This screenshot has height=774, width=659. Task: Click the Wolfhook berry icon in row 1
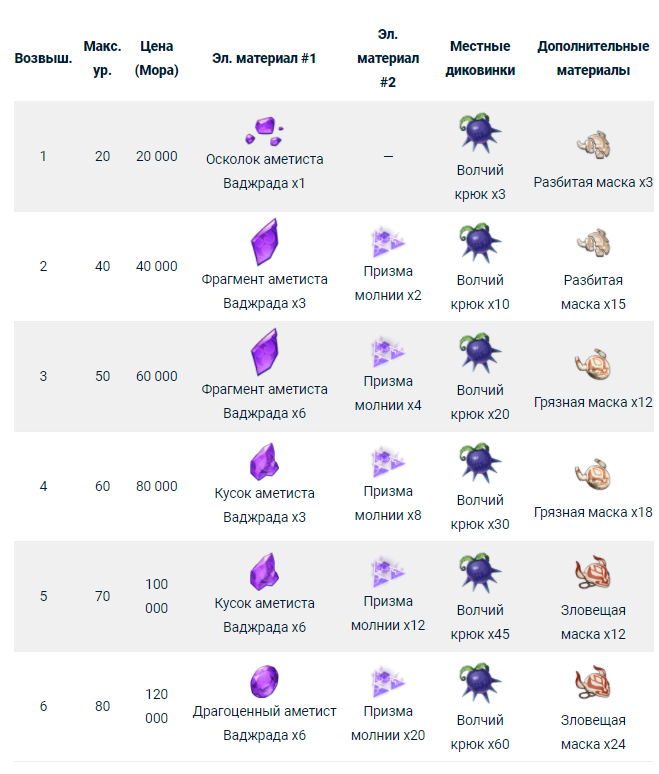coord(480,132)
